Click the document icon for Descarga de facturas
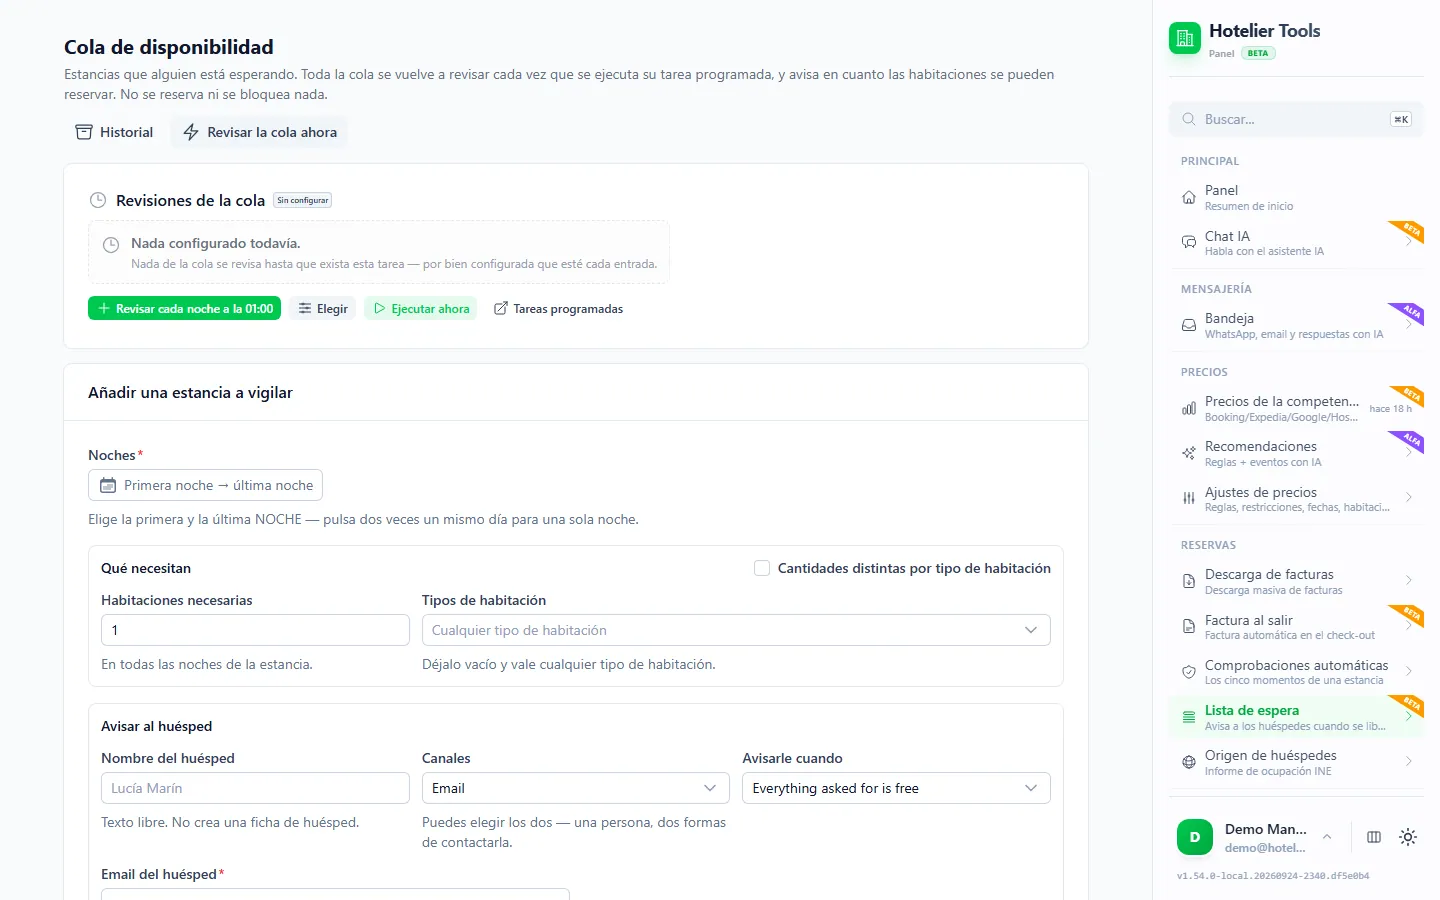The image size is (1440, 900). pos(1189,581)
